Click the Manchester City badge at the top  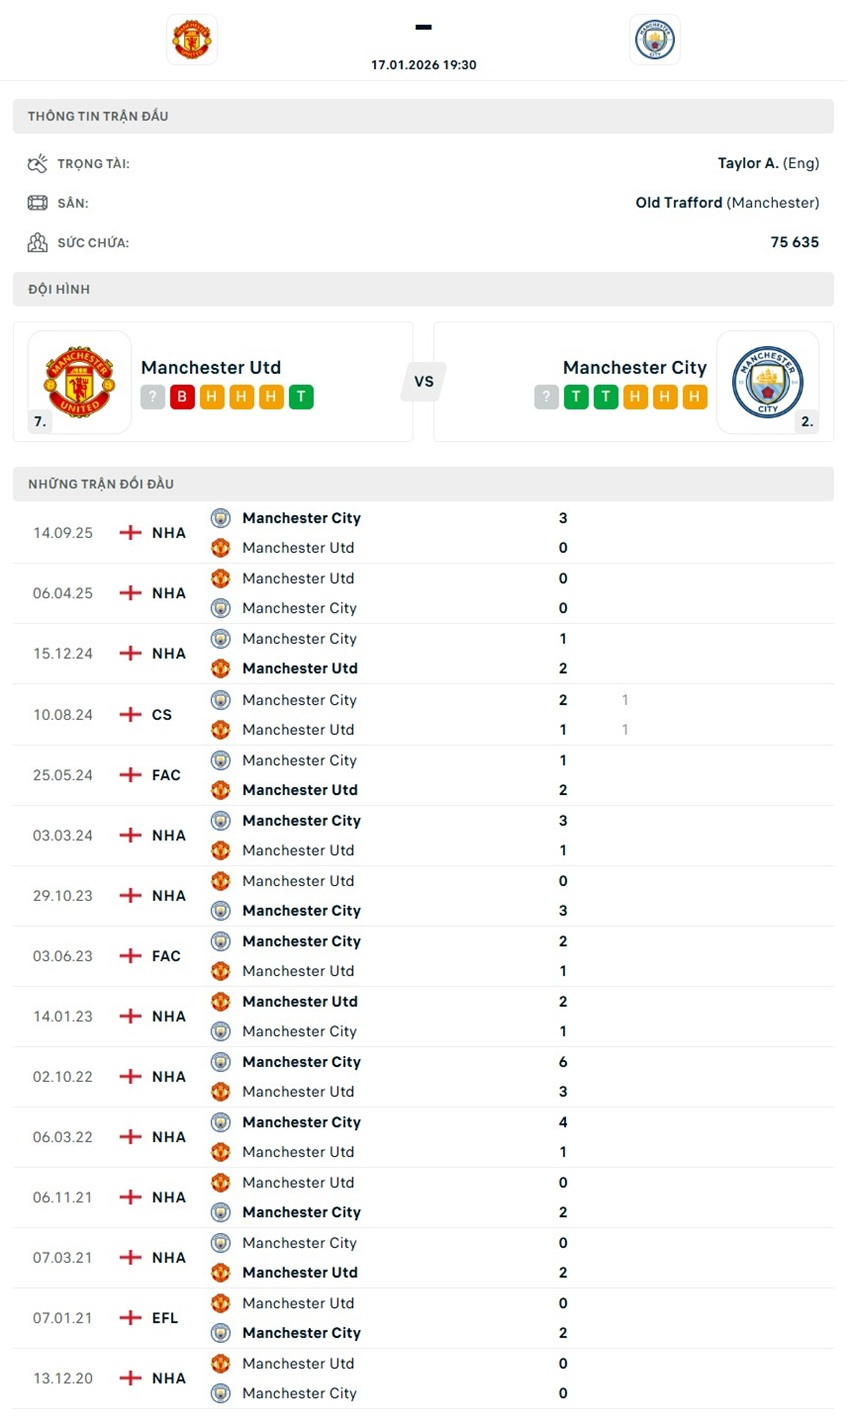click(655, 39)
